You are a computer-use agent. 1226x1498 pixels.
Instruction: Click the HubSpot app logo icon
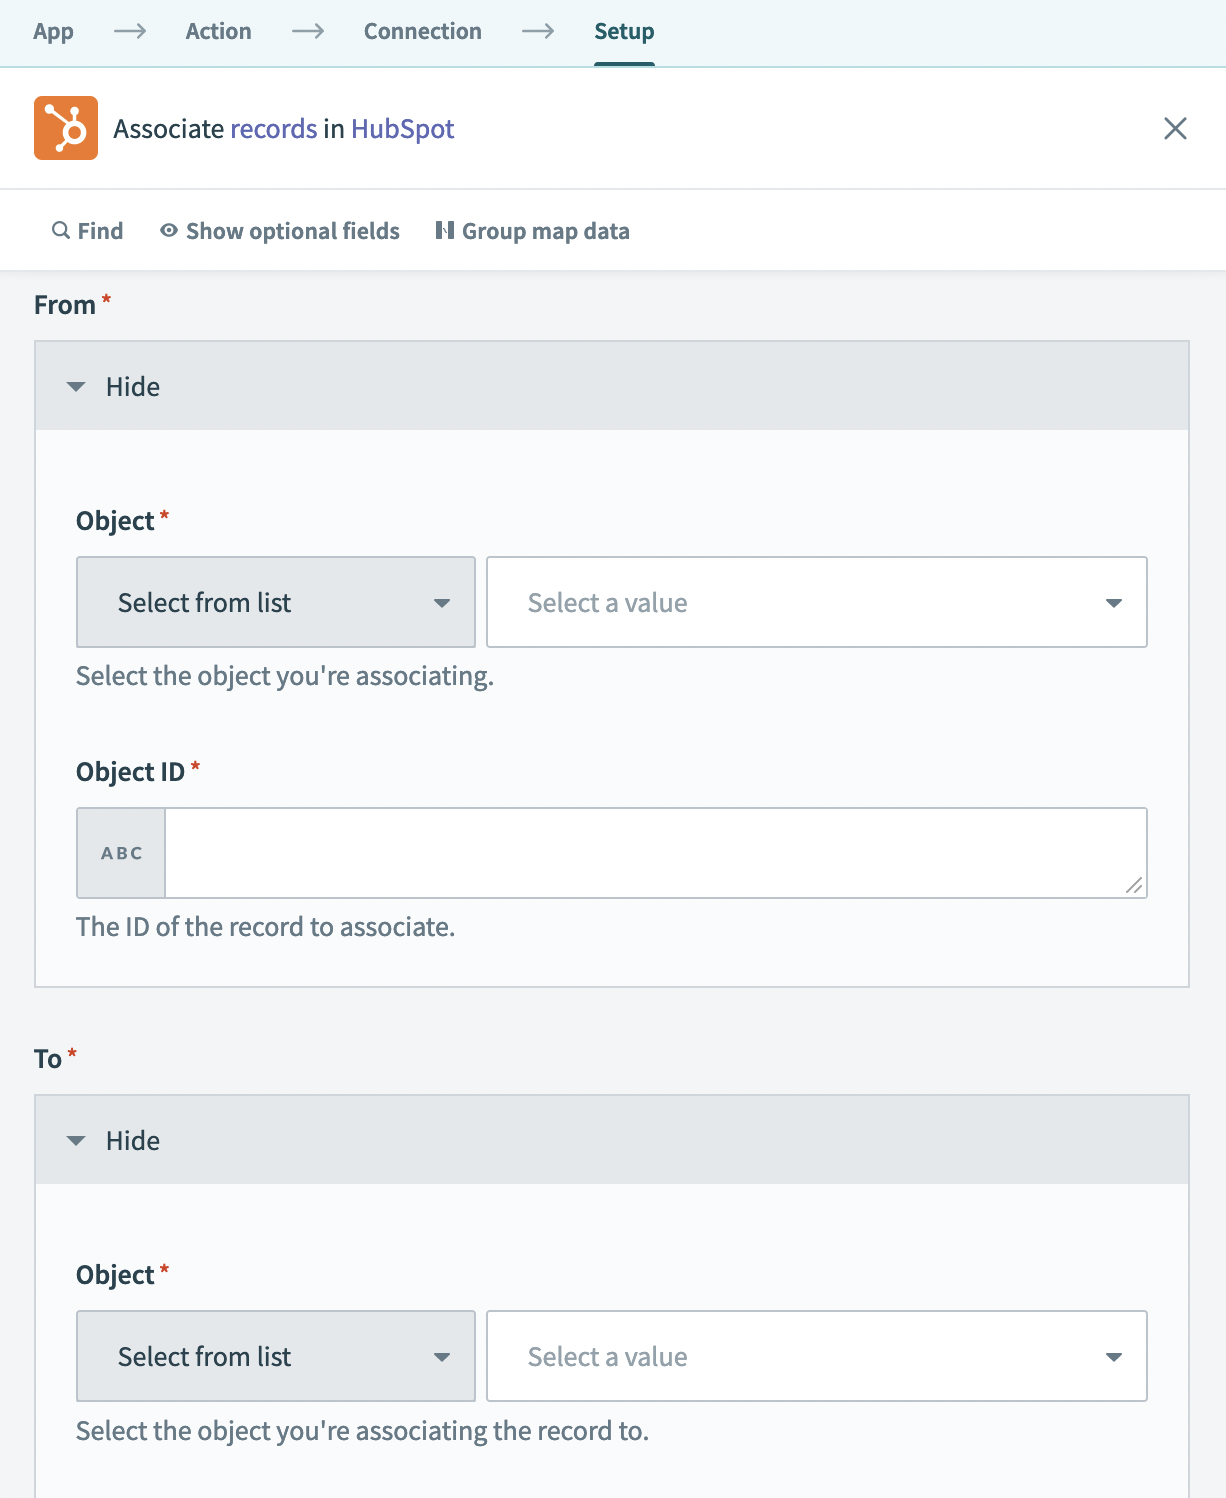66,128
